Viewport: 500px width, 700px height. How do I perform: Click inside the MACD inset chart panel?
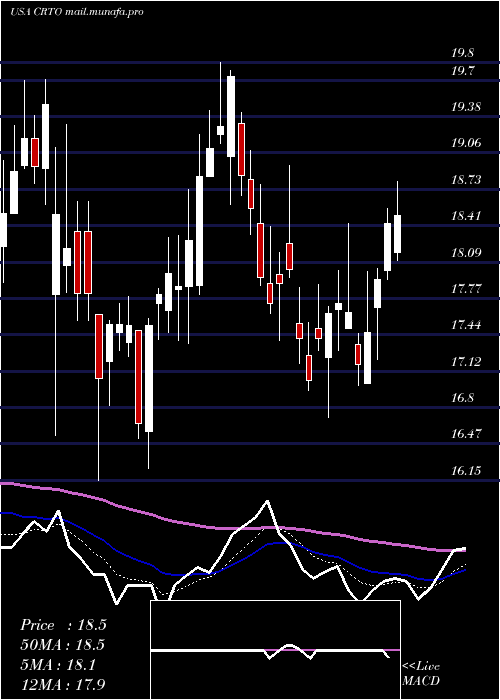tap(275, 650)
